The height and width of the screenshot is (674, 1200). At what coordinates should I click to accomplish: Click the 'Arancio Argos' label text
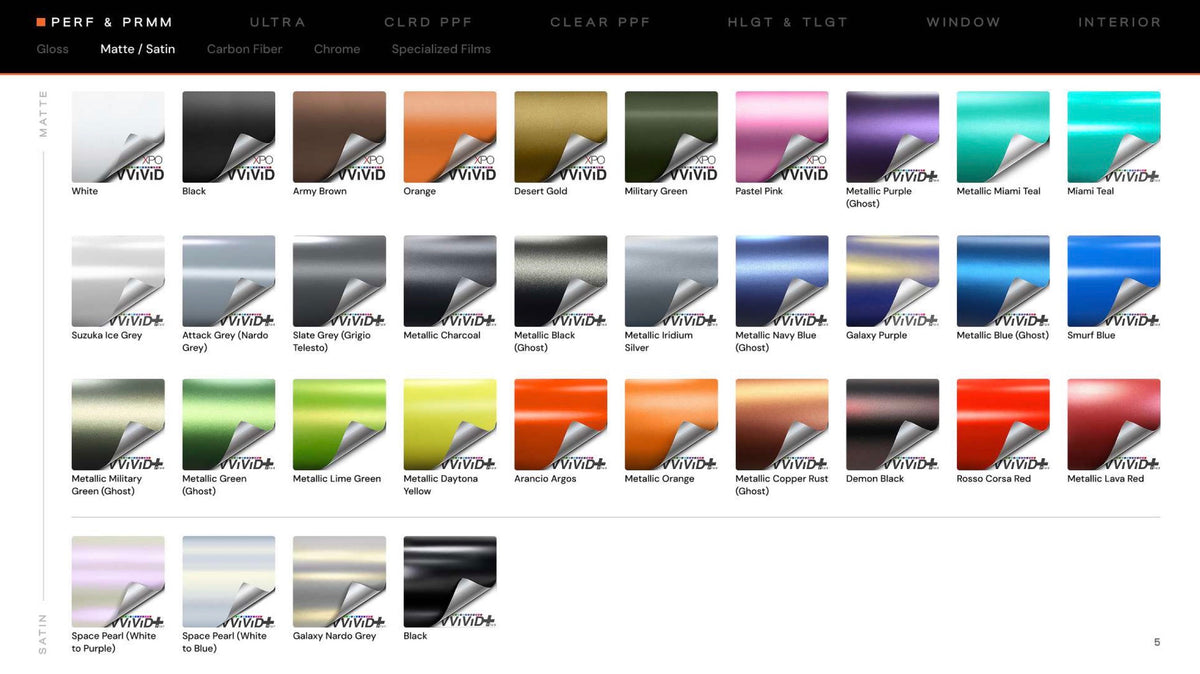click(546, 479)
